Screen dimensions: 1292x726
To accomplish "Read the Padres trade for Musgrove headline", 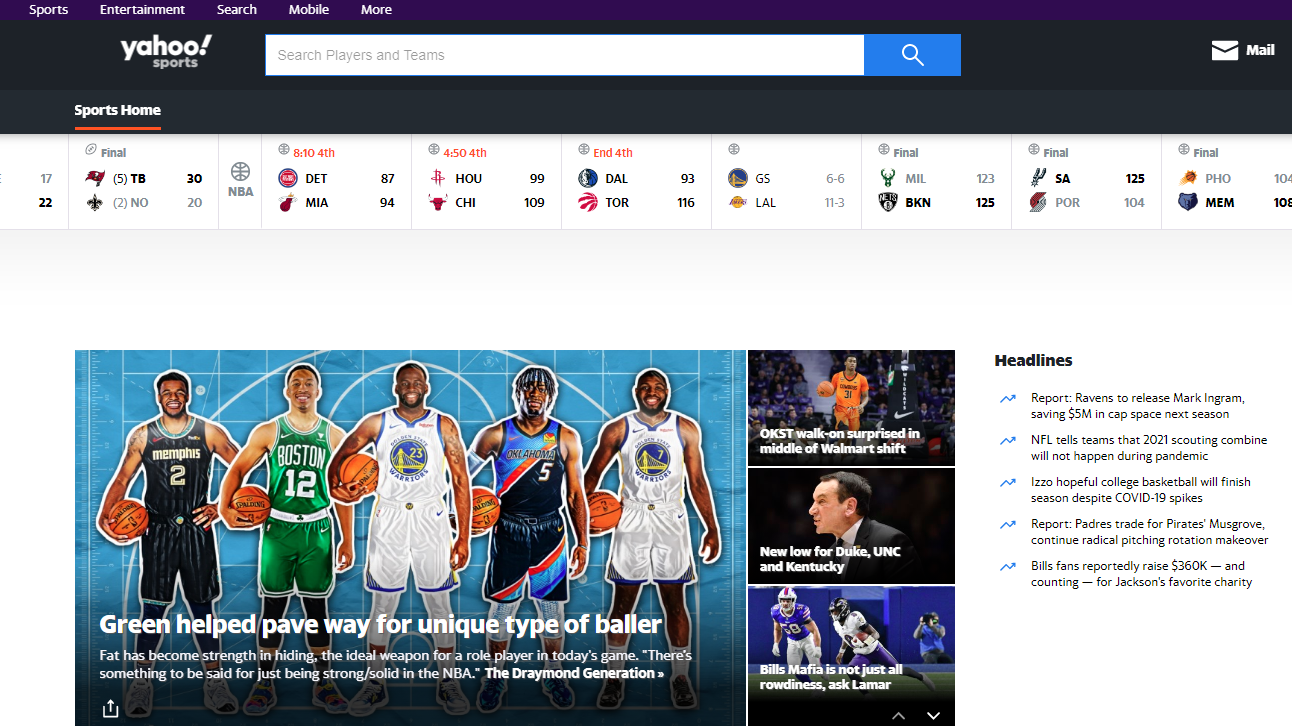I will [x=1149, y=532].
